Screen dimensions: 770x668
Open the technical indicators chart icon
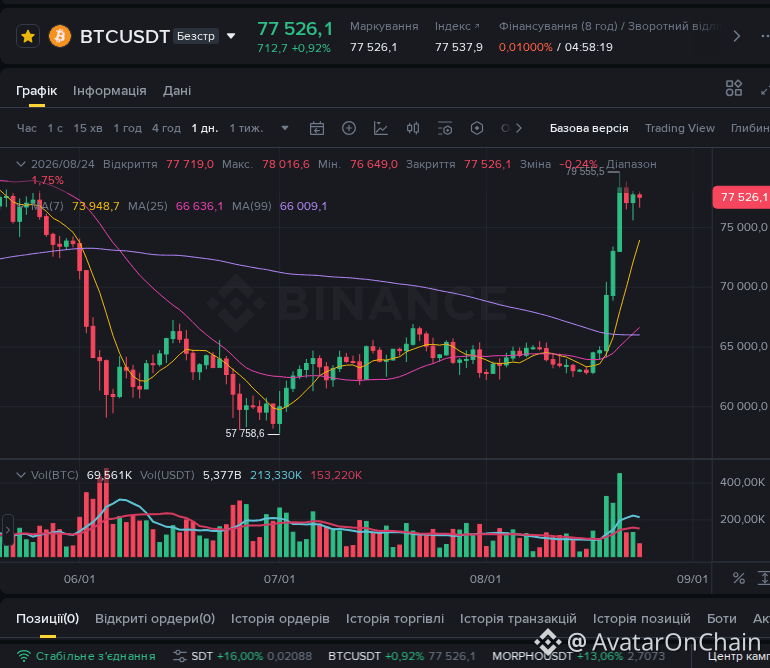pos(381,128)
